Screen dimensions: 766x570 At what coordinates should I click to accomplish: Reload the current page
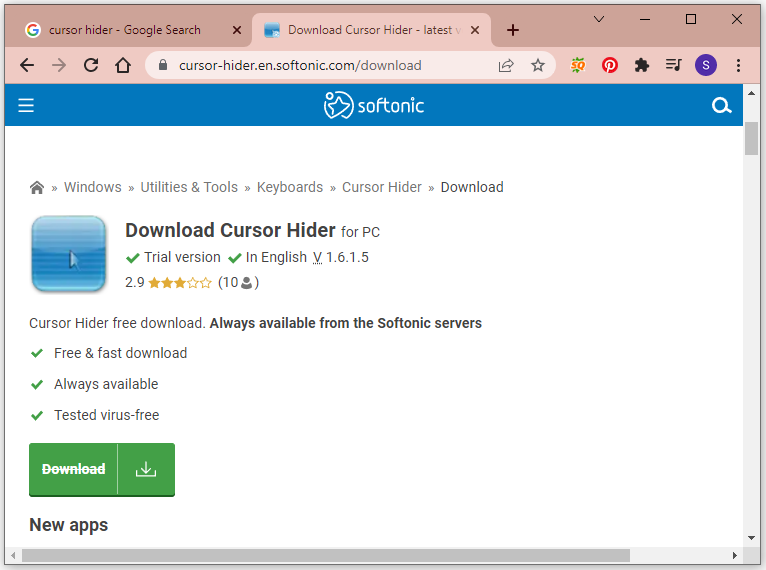pyautogui.click(x=91, y=65)
